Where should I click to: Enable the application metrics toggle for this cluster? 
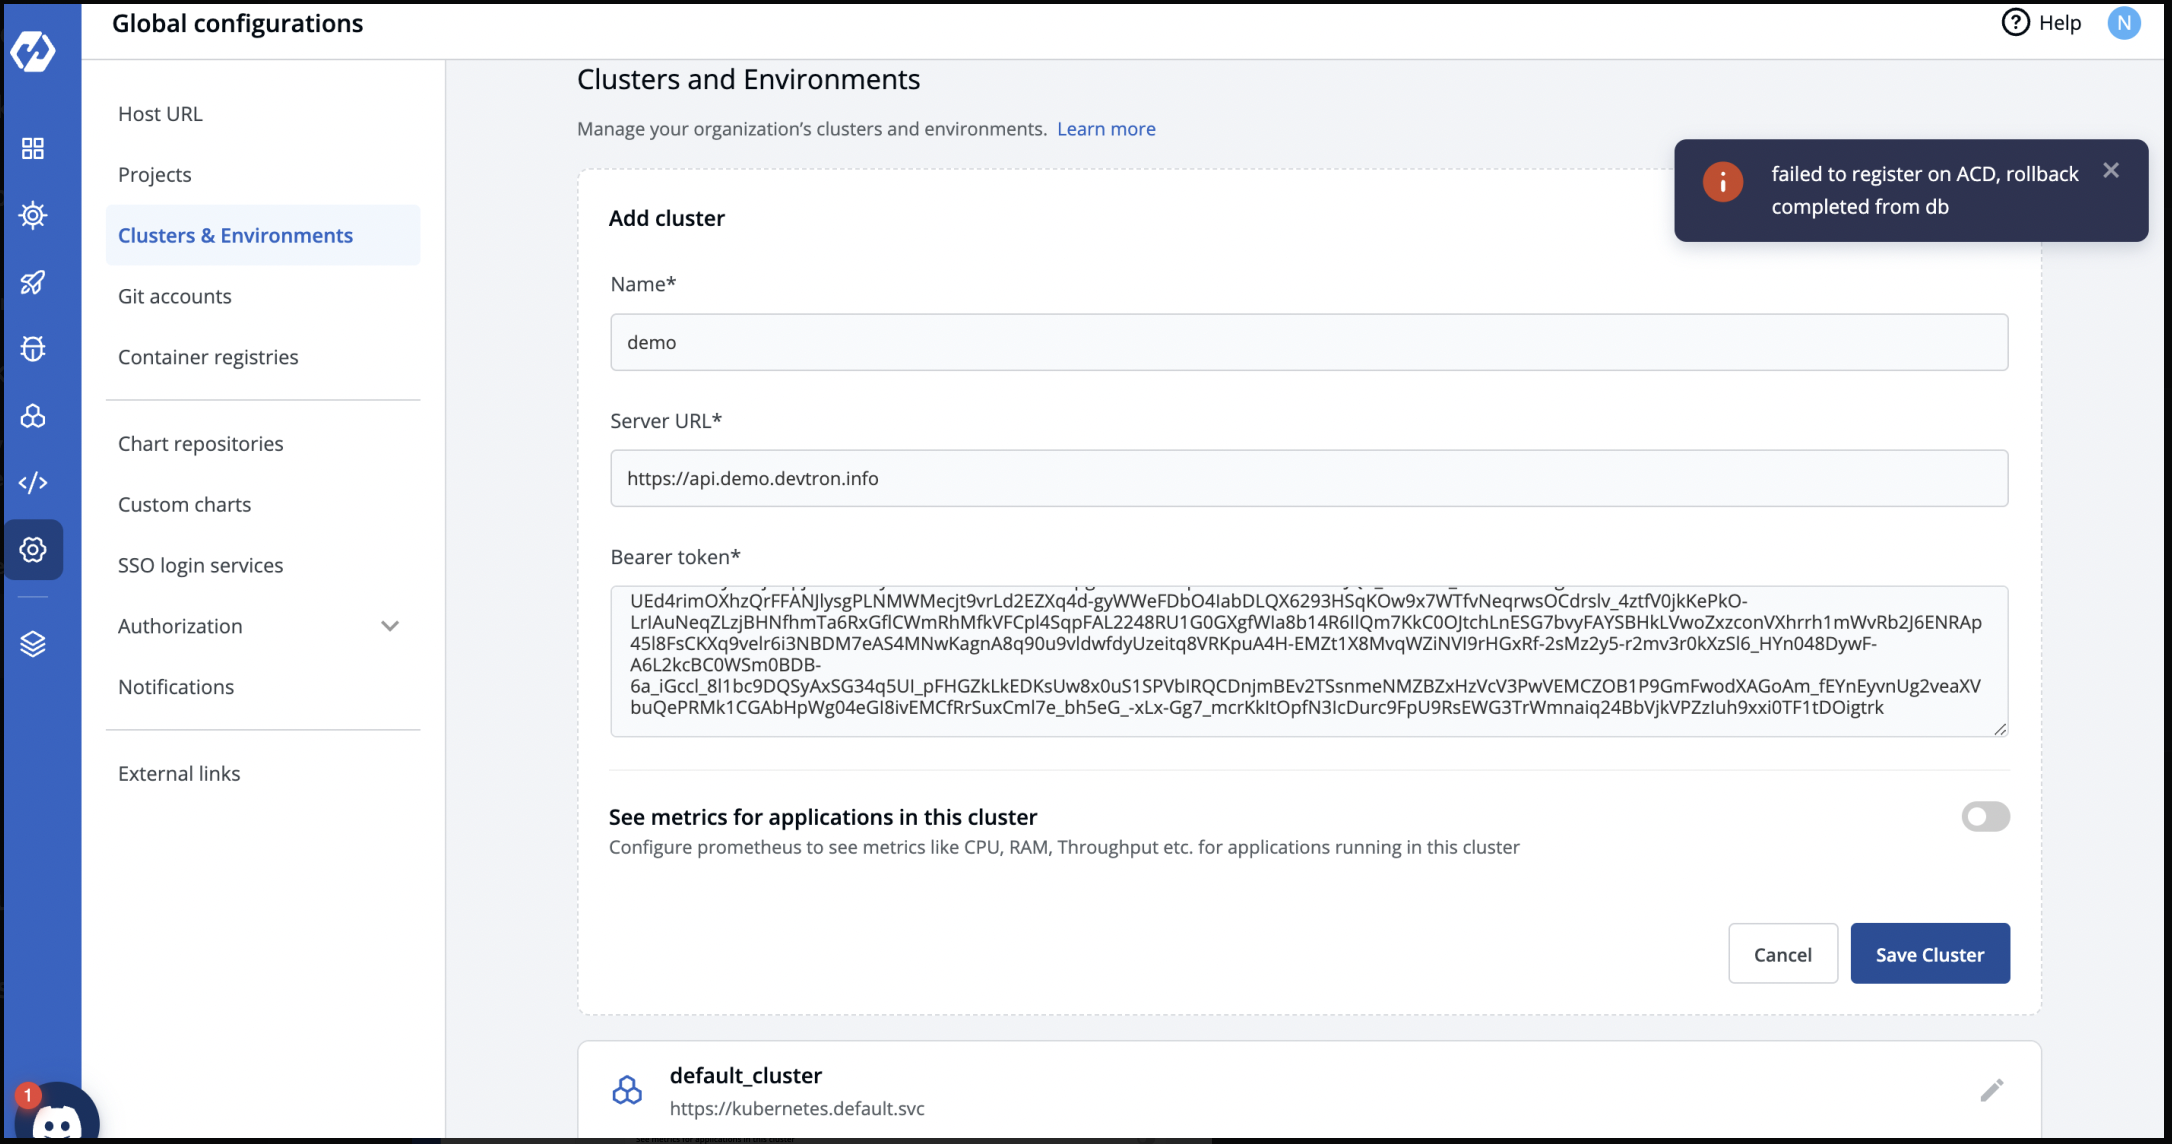tap(1985, 817)
